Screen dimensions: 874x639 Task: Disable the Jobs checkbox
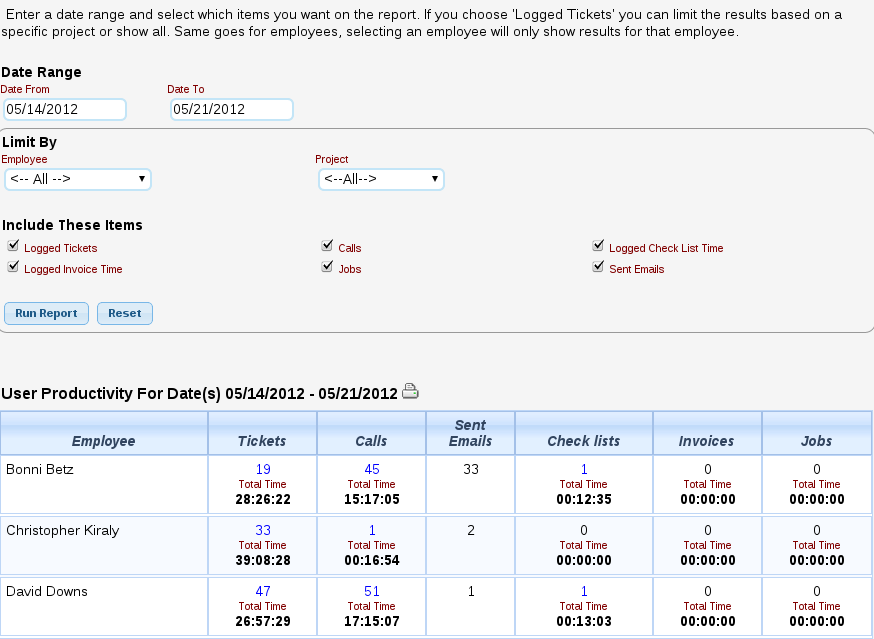pos(327,267)
